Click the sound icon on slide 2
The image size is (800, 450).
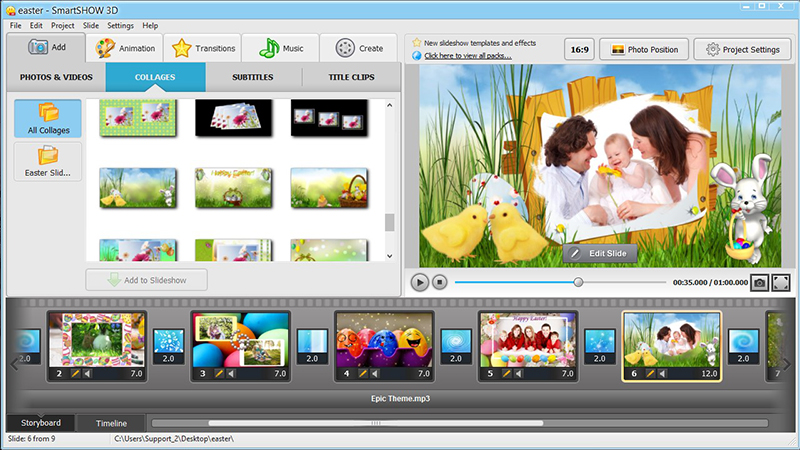click(x=87, y=373)
